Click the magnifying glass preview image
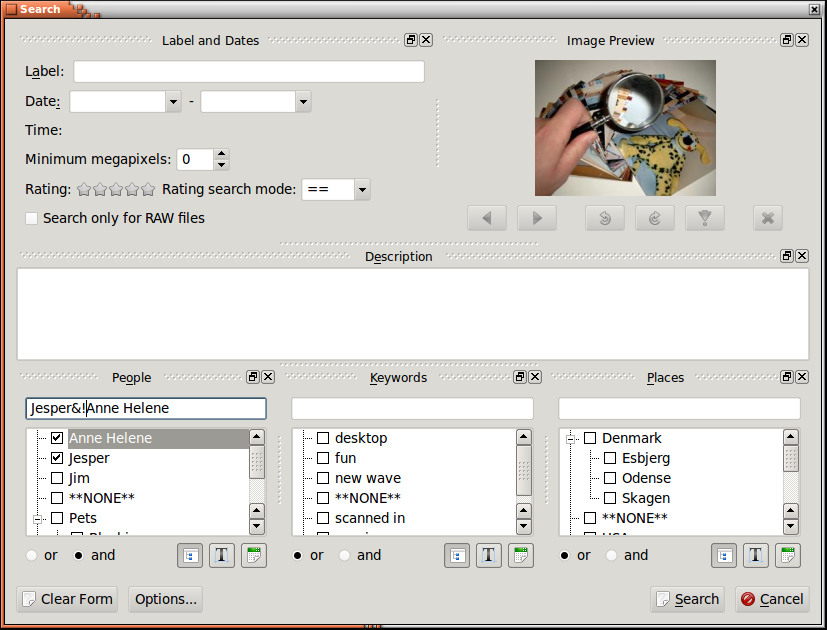 click(x=626, y=128)
